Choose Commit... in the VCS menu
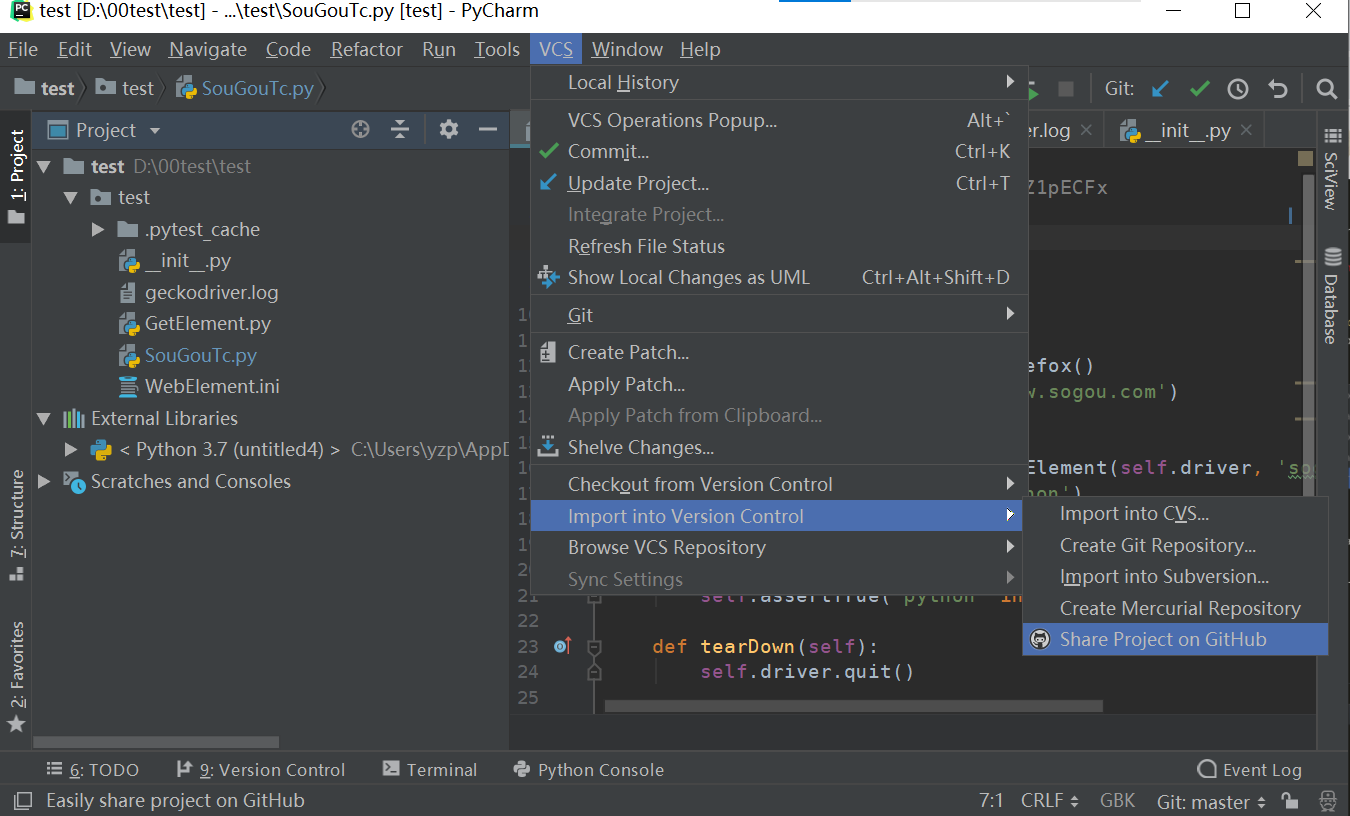 coord(779,152)
